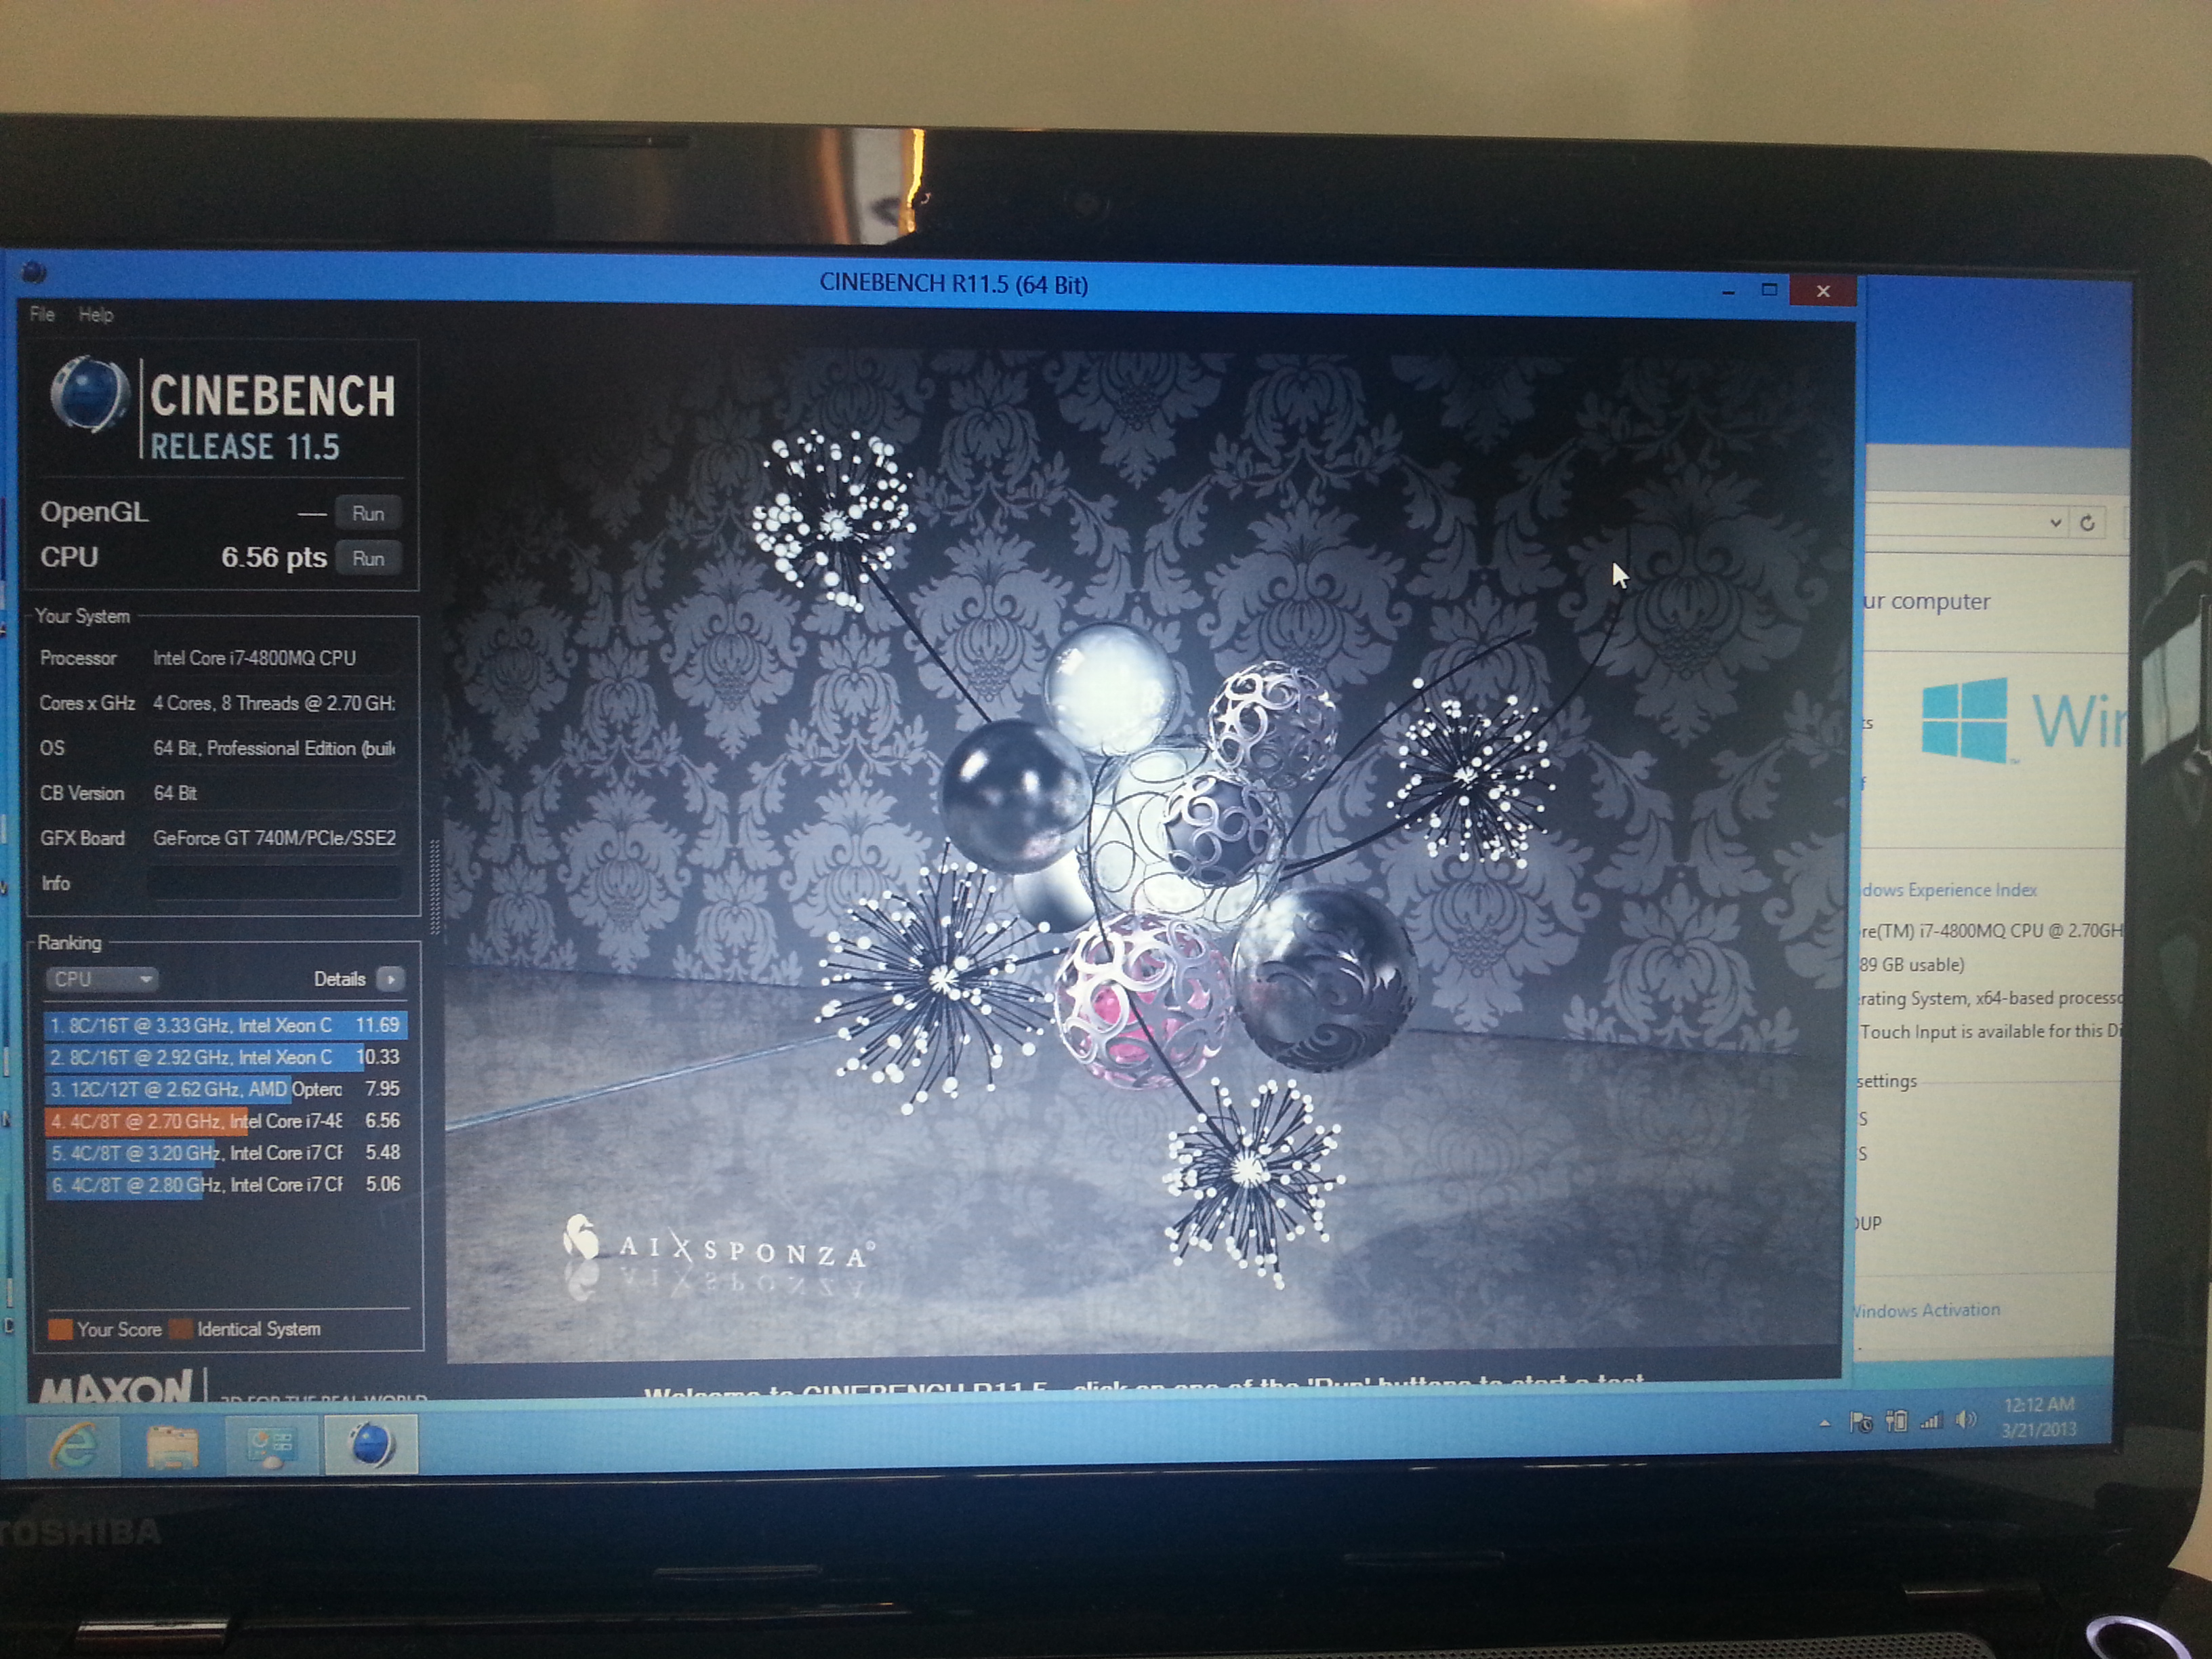The image size is (2212, 1659).
Task: Click the Cinebench taskbar icon
Action: point(370,1445)
